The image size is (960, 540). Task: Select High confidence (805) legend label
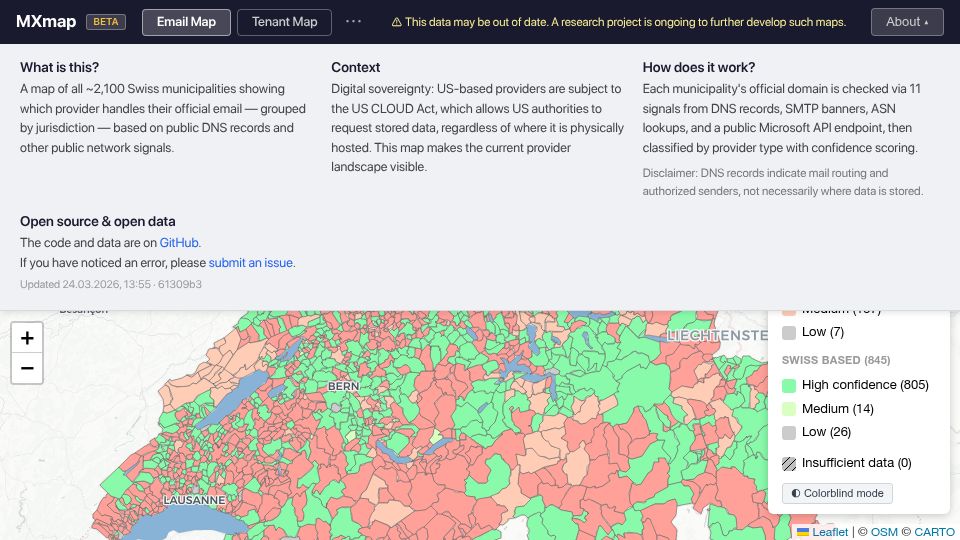point(865,384)
